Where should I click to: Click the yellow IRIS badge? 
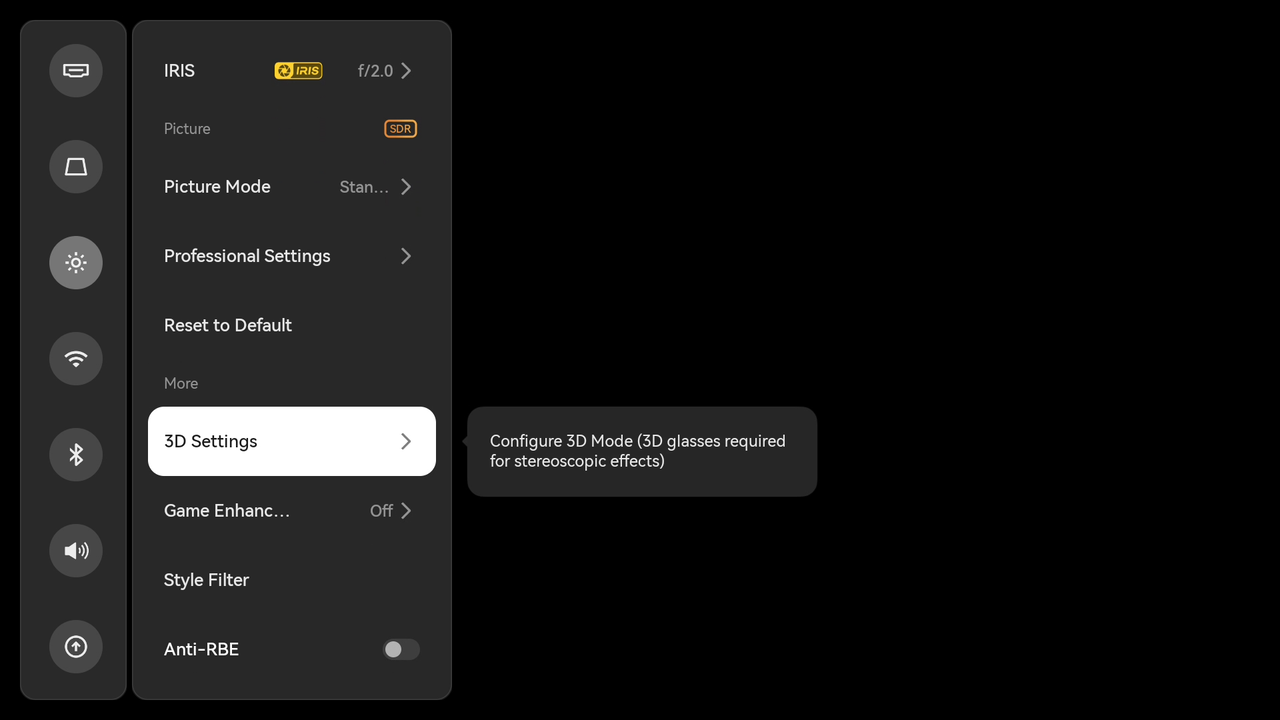[x=298, y=70]
